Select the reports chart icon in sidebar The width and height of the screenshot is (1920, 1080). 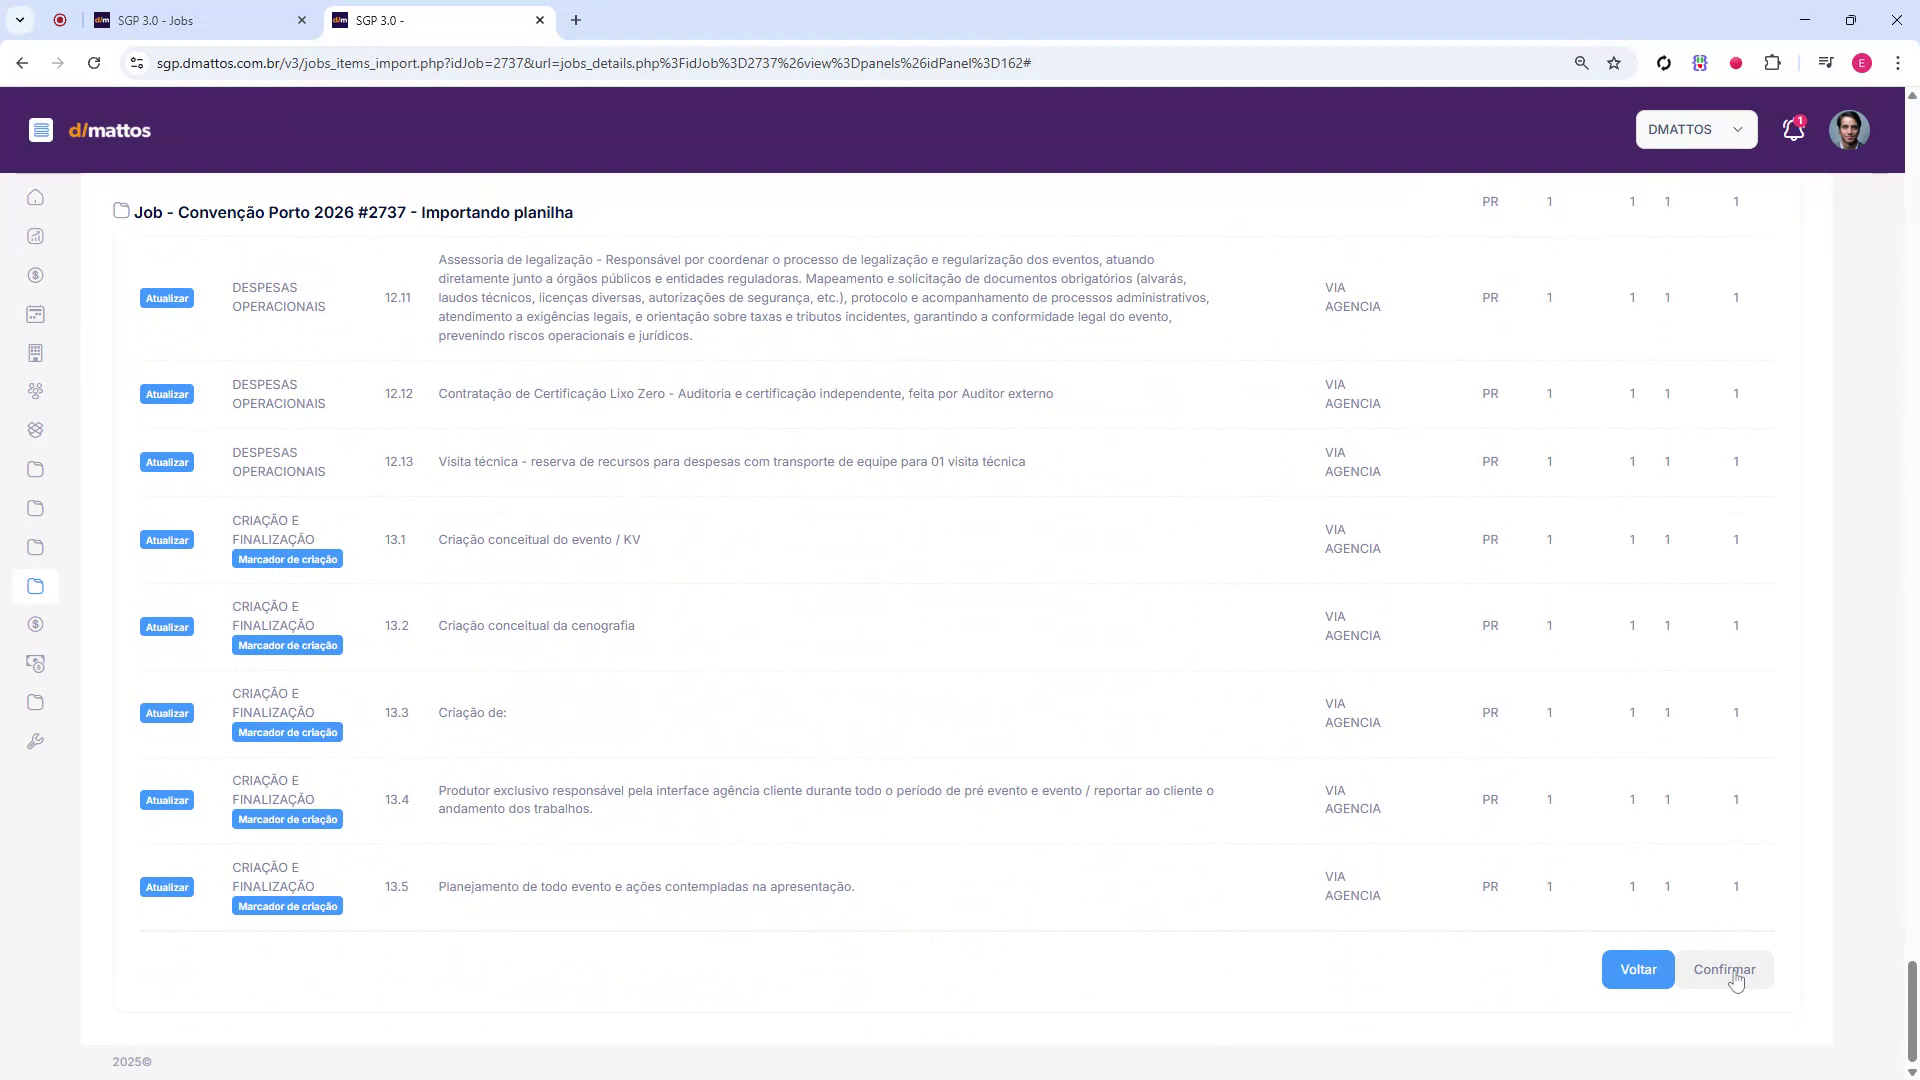36,236
